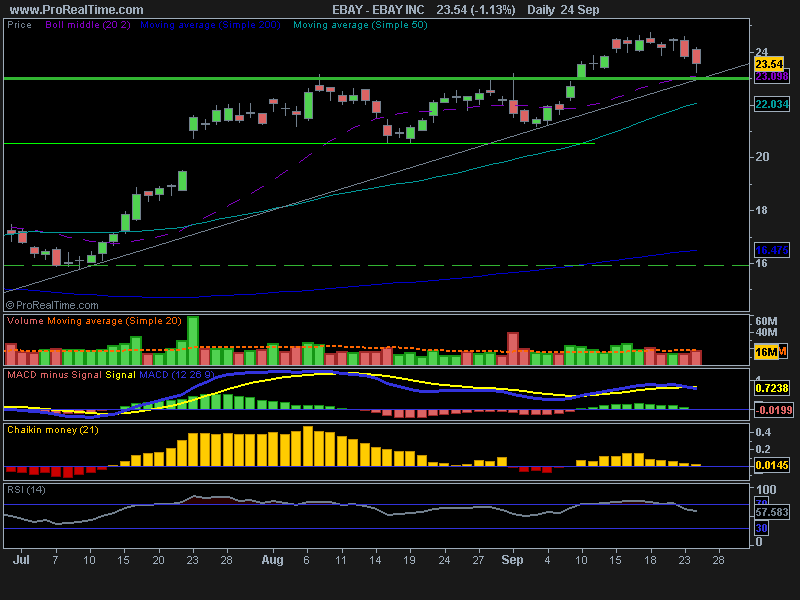Image resolution: width=800 pixels, height=600 pixels.
Task: Click the tall red volume spike bar
Action: click(x=513, y=348)
